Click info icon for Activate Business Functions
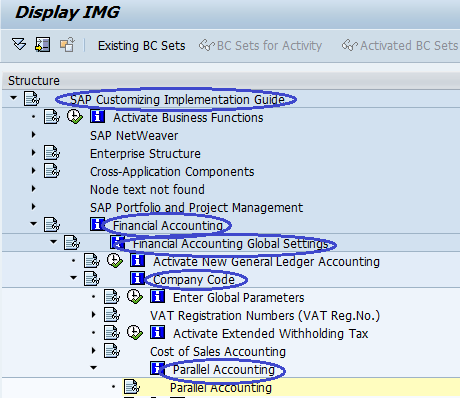 pyautogui.click(x=97, y=117)
